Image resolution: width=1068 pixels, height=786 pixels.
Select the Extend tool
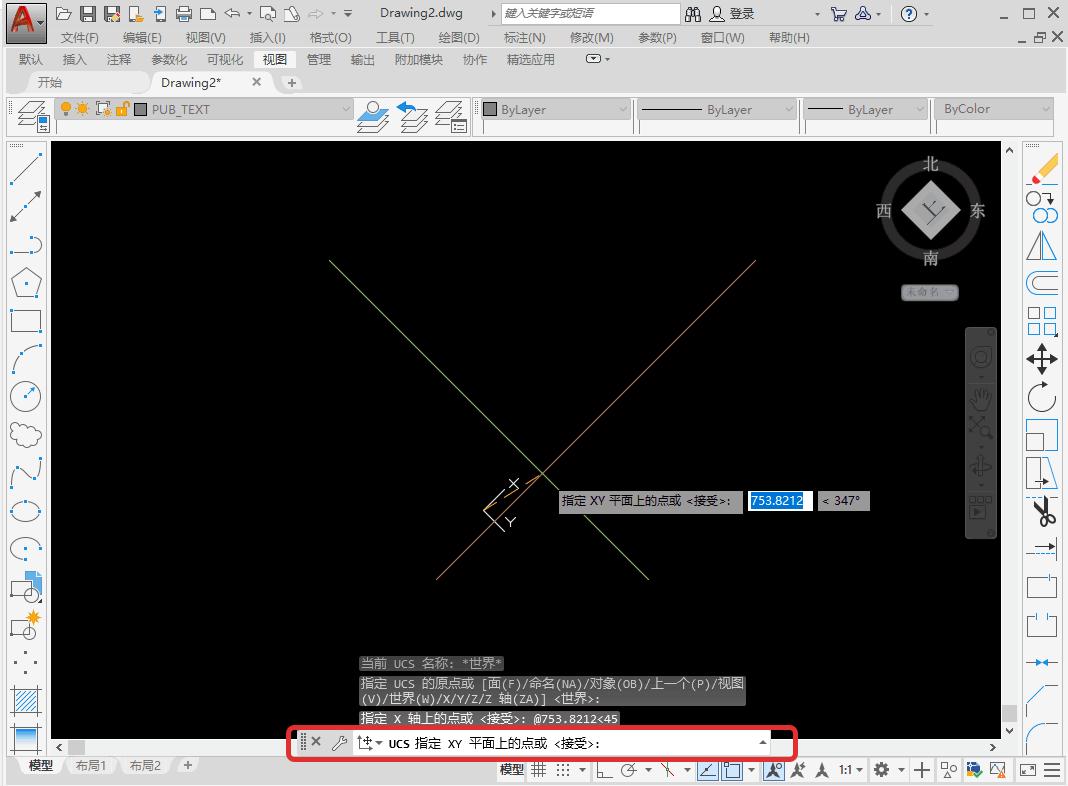point(1042,548)
